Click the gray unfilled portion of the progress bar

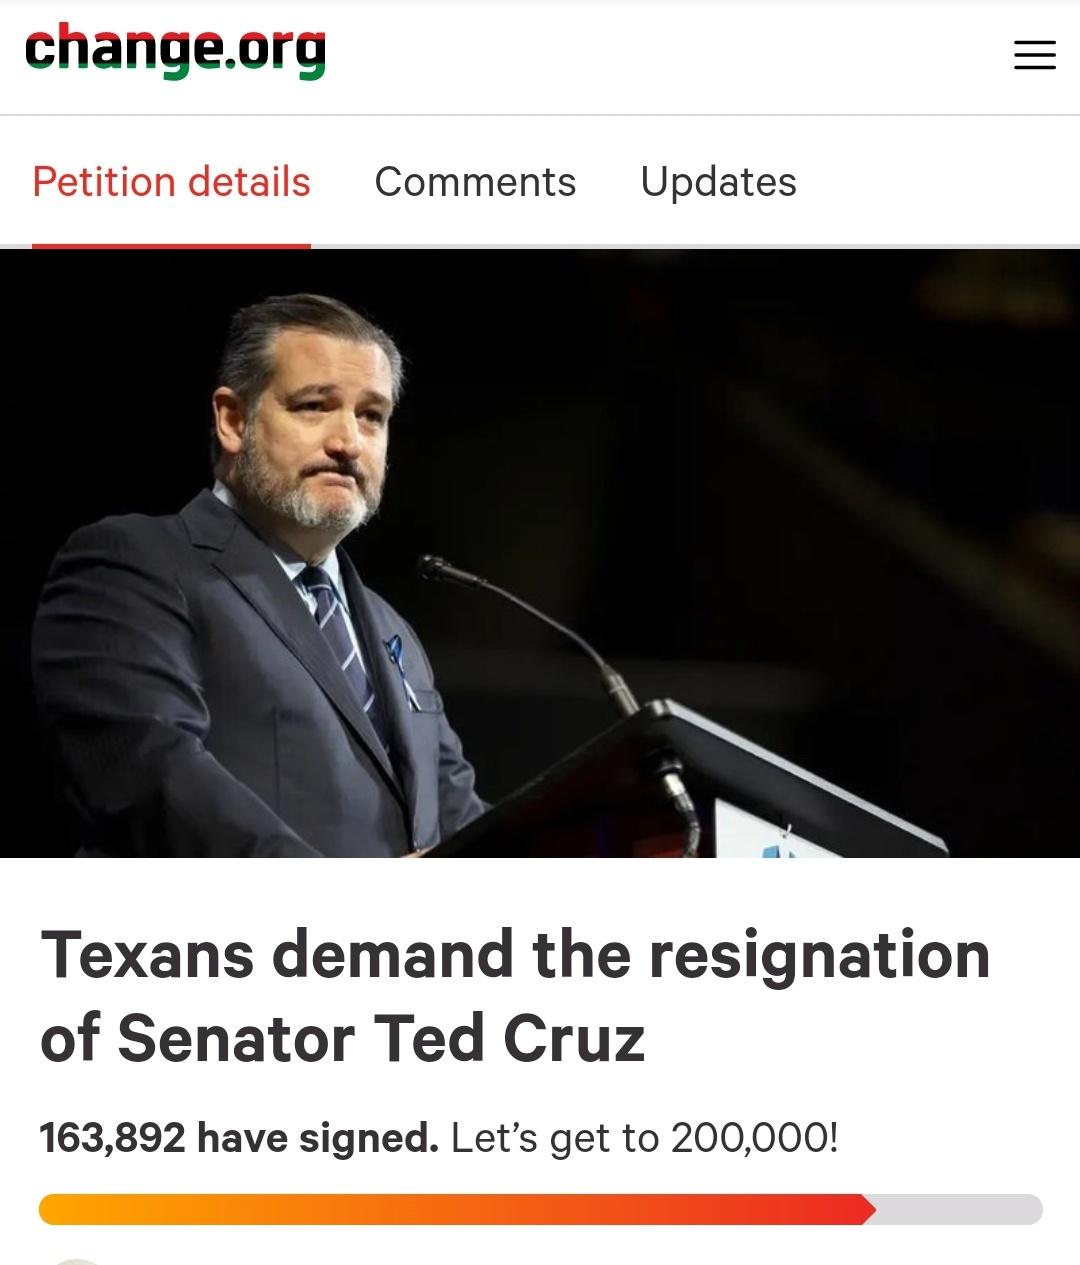955,1209
